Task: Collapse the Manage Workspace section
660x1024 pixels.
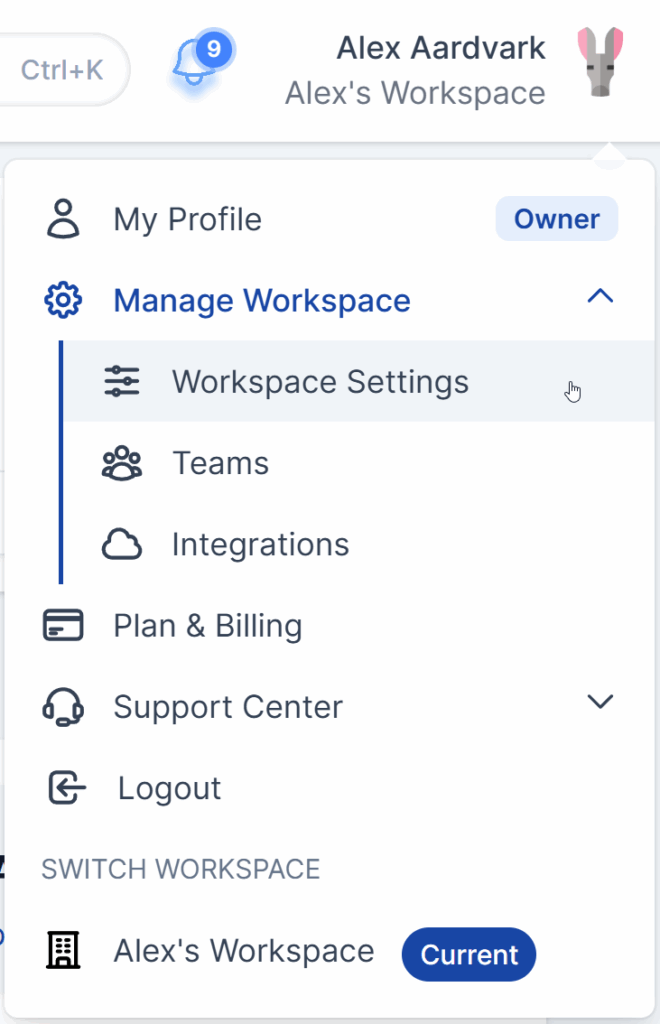Action: click(600, 296)
